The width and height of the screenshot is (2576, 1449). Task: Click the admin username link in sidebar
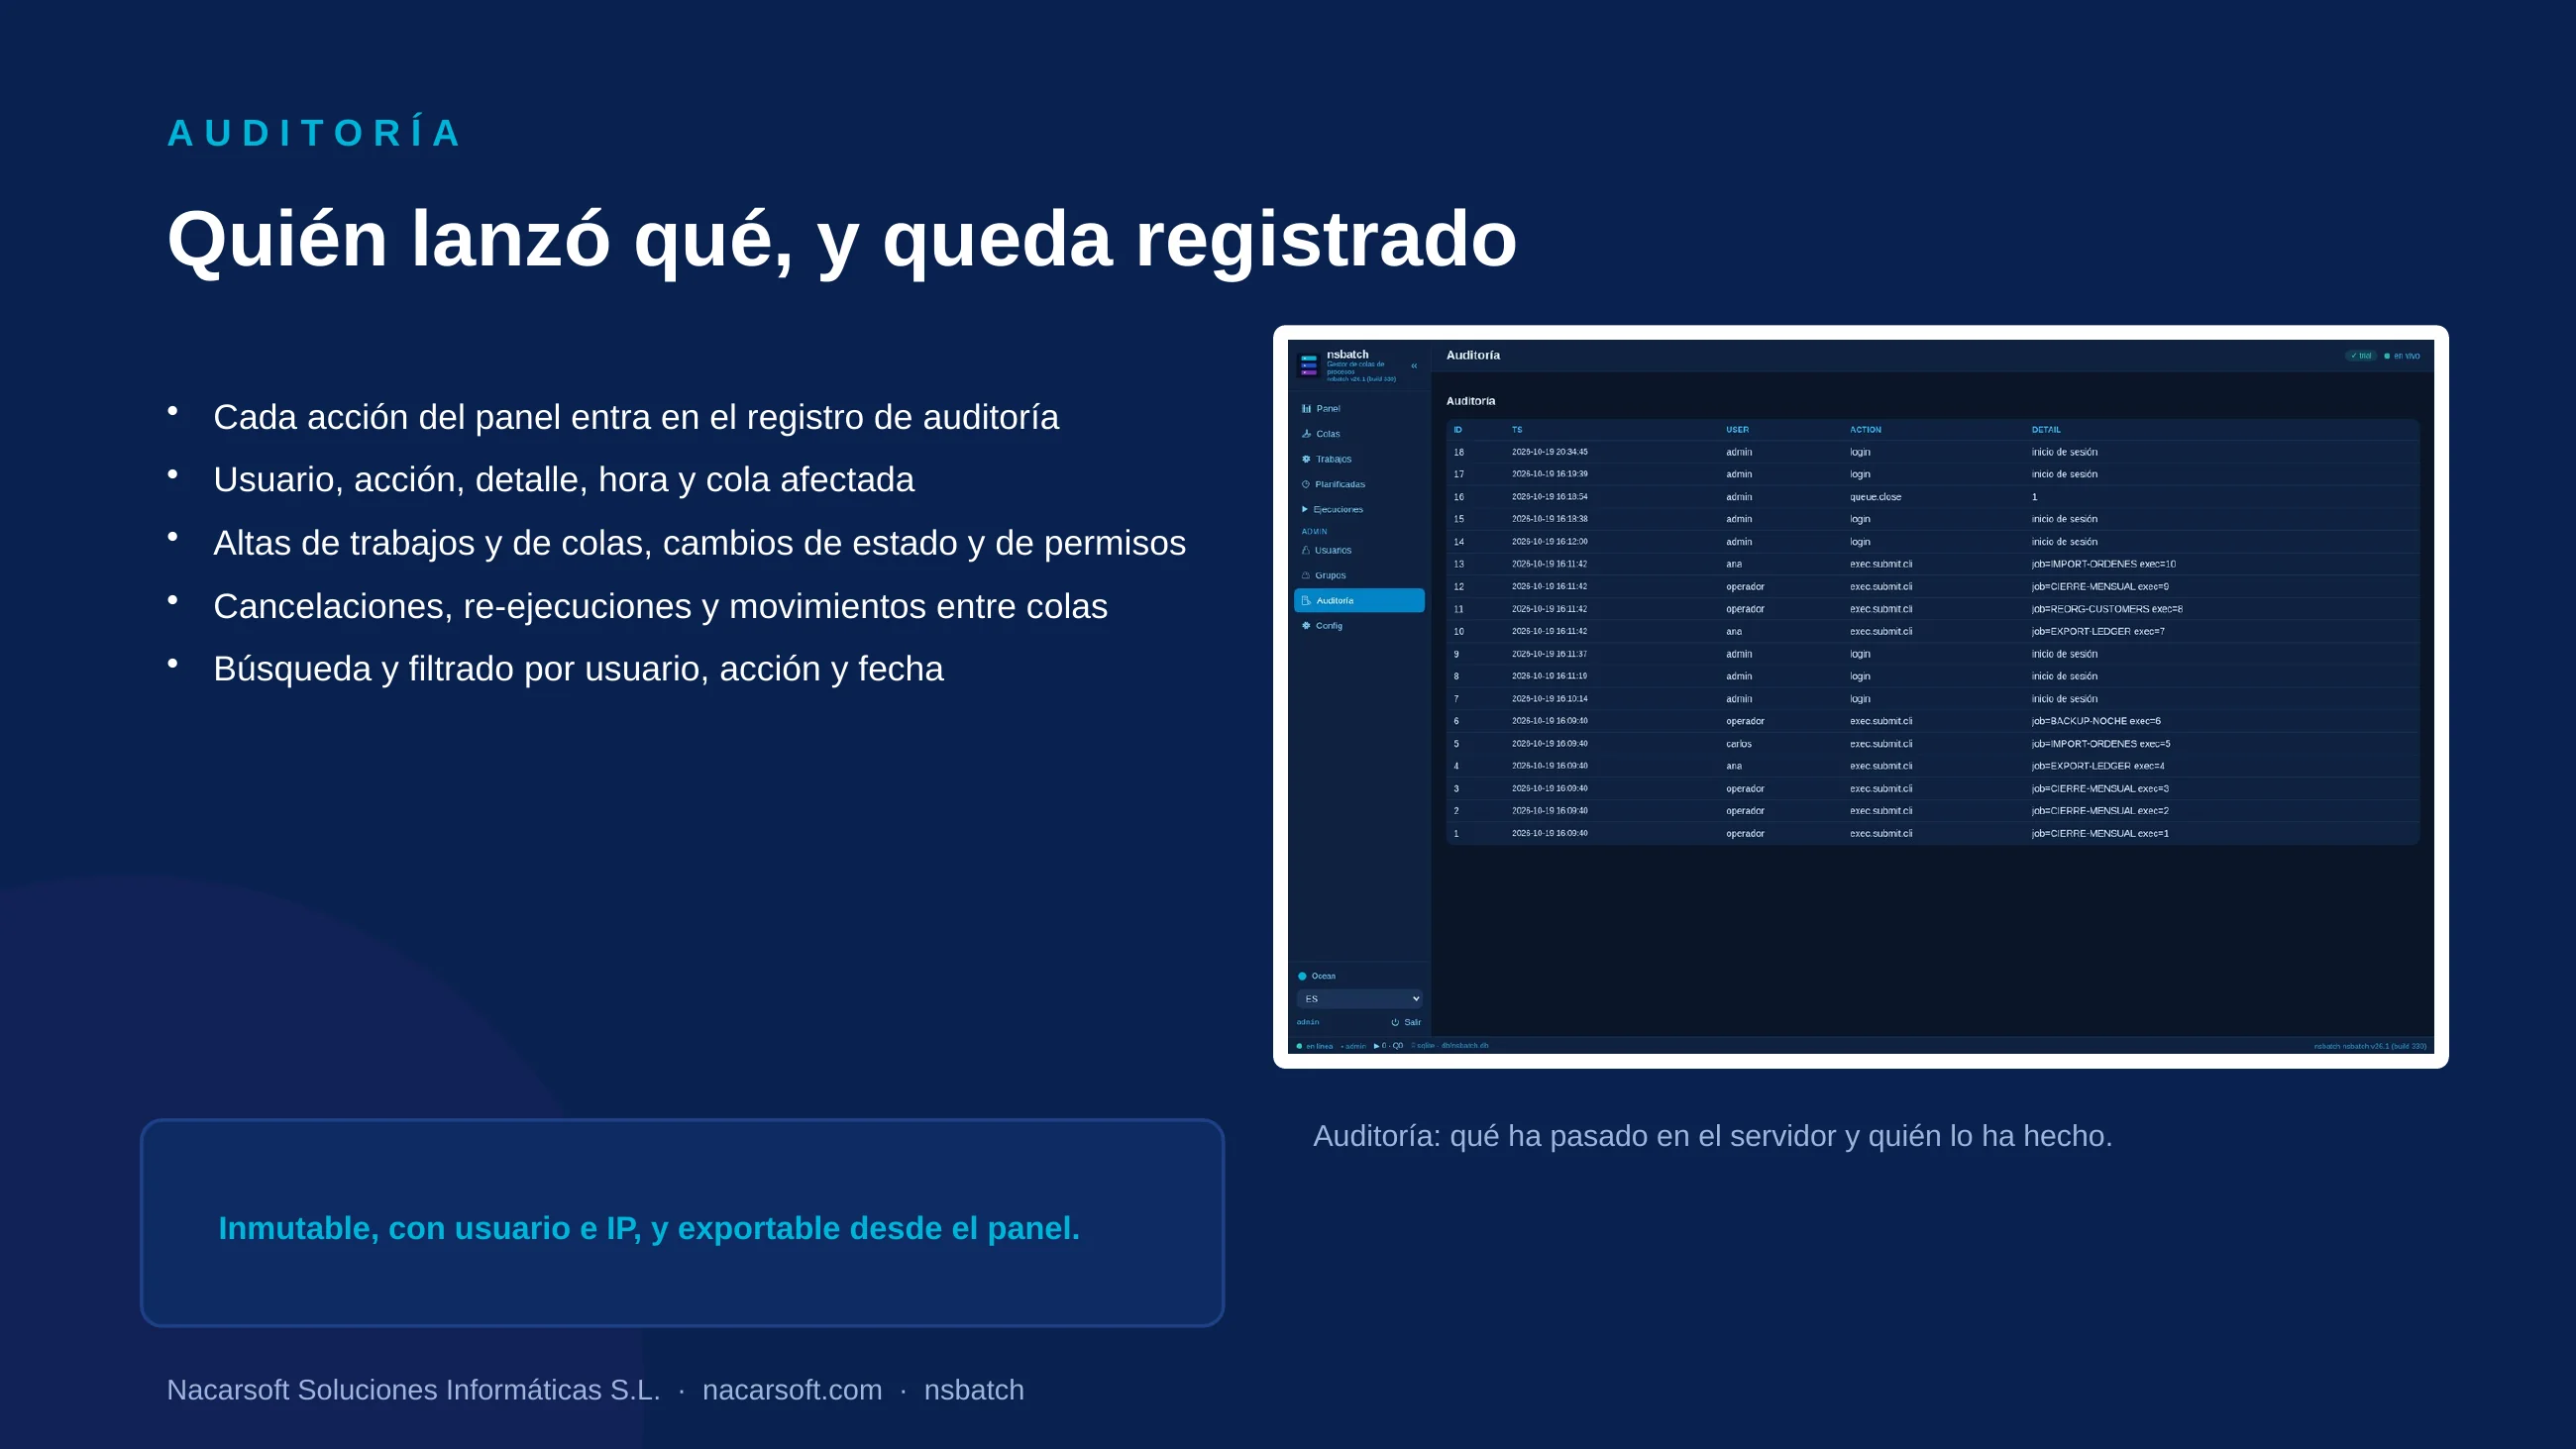1308,1022
